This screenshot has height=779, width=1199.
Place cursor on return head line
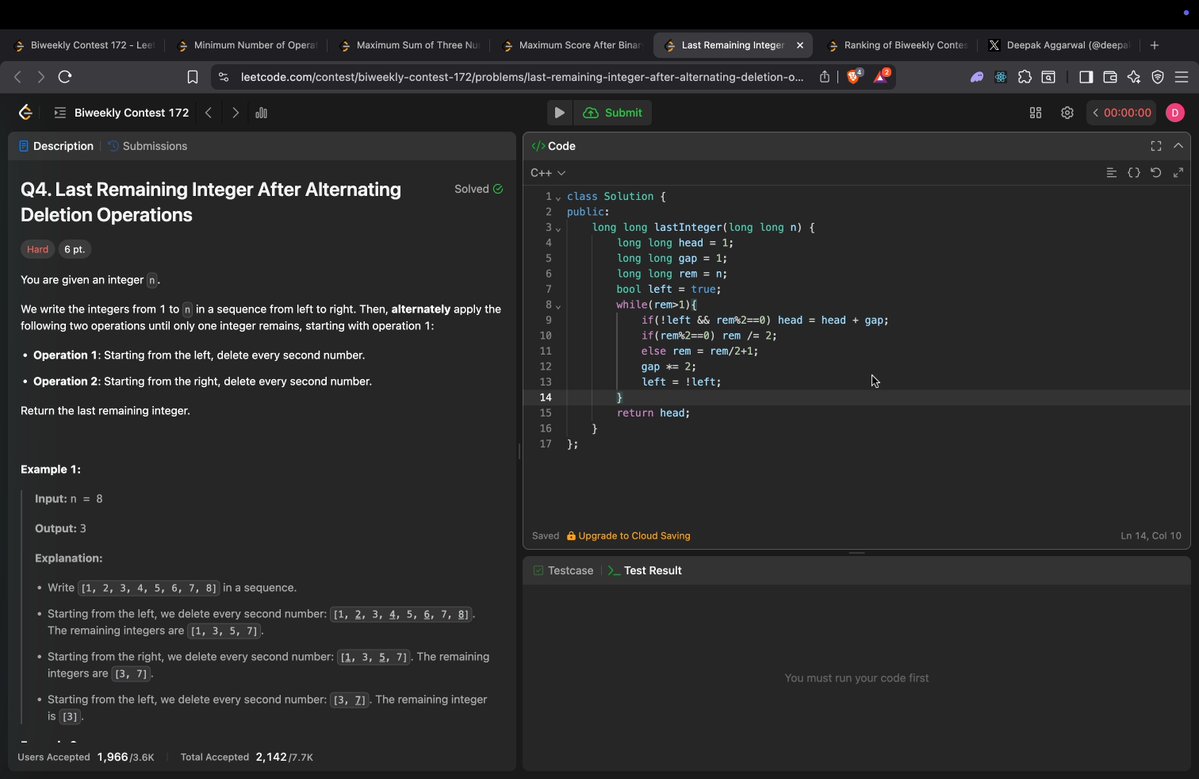click(653, 413)
